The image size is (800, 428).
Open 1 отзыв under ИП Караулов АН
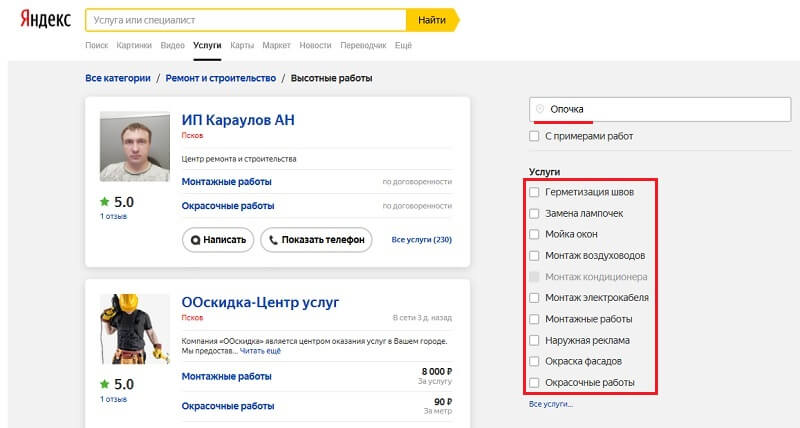[x=113, y=216]
